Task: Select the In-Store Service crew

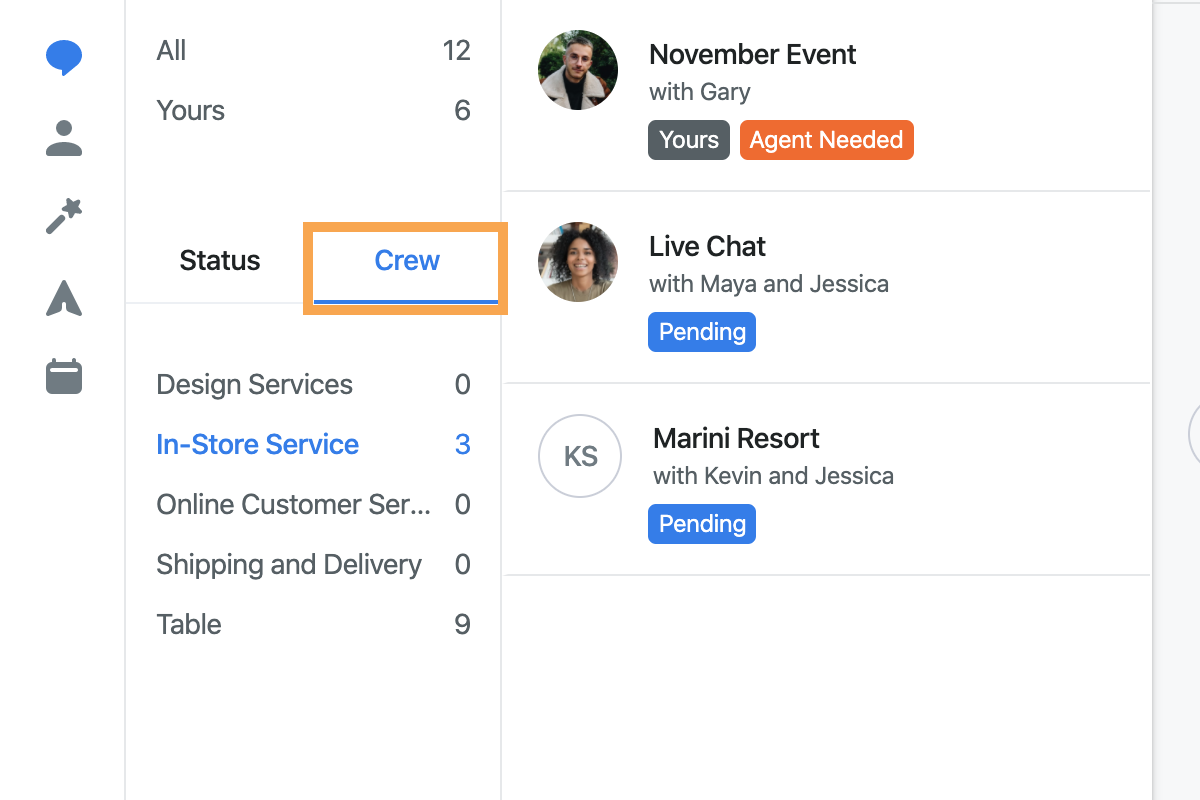Action: click(313, 445)
